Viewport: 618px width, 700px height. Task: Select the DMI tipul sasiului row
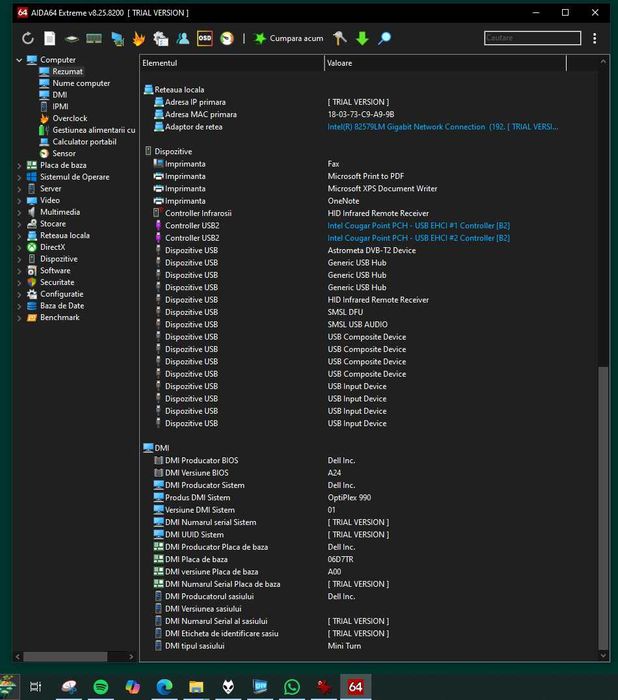point(369,646)
